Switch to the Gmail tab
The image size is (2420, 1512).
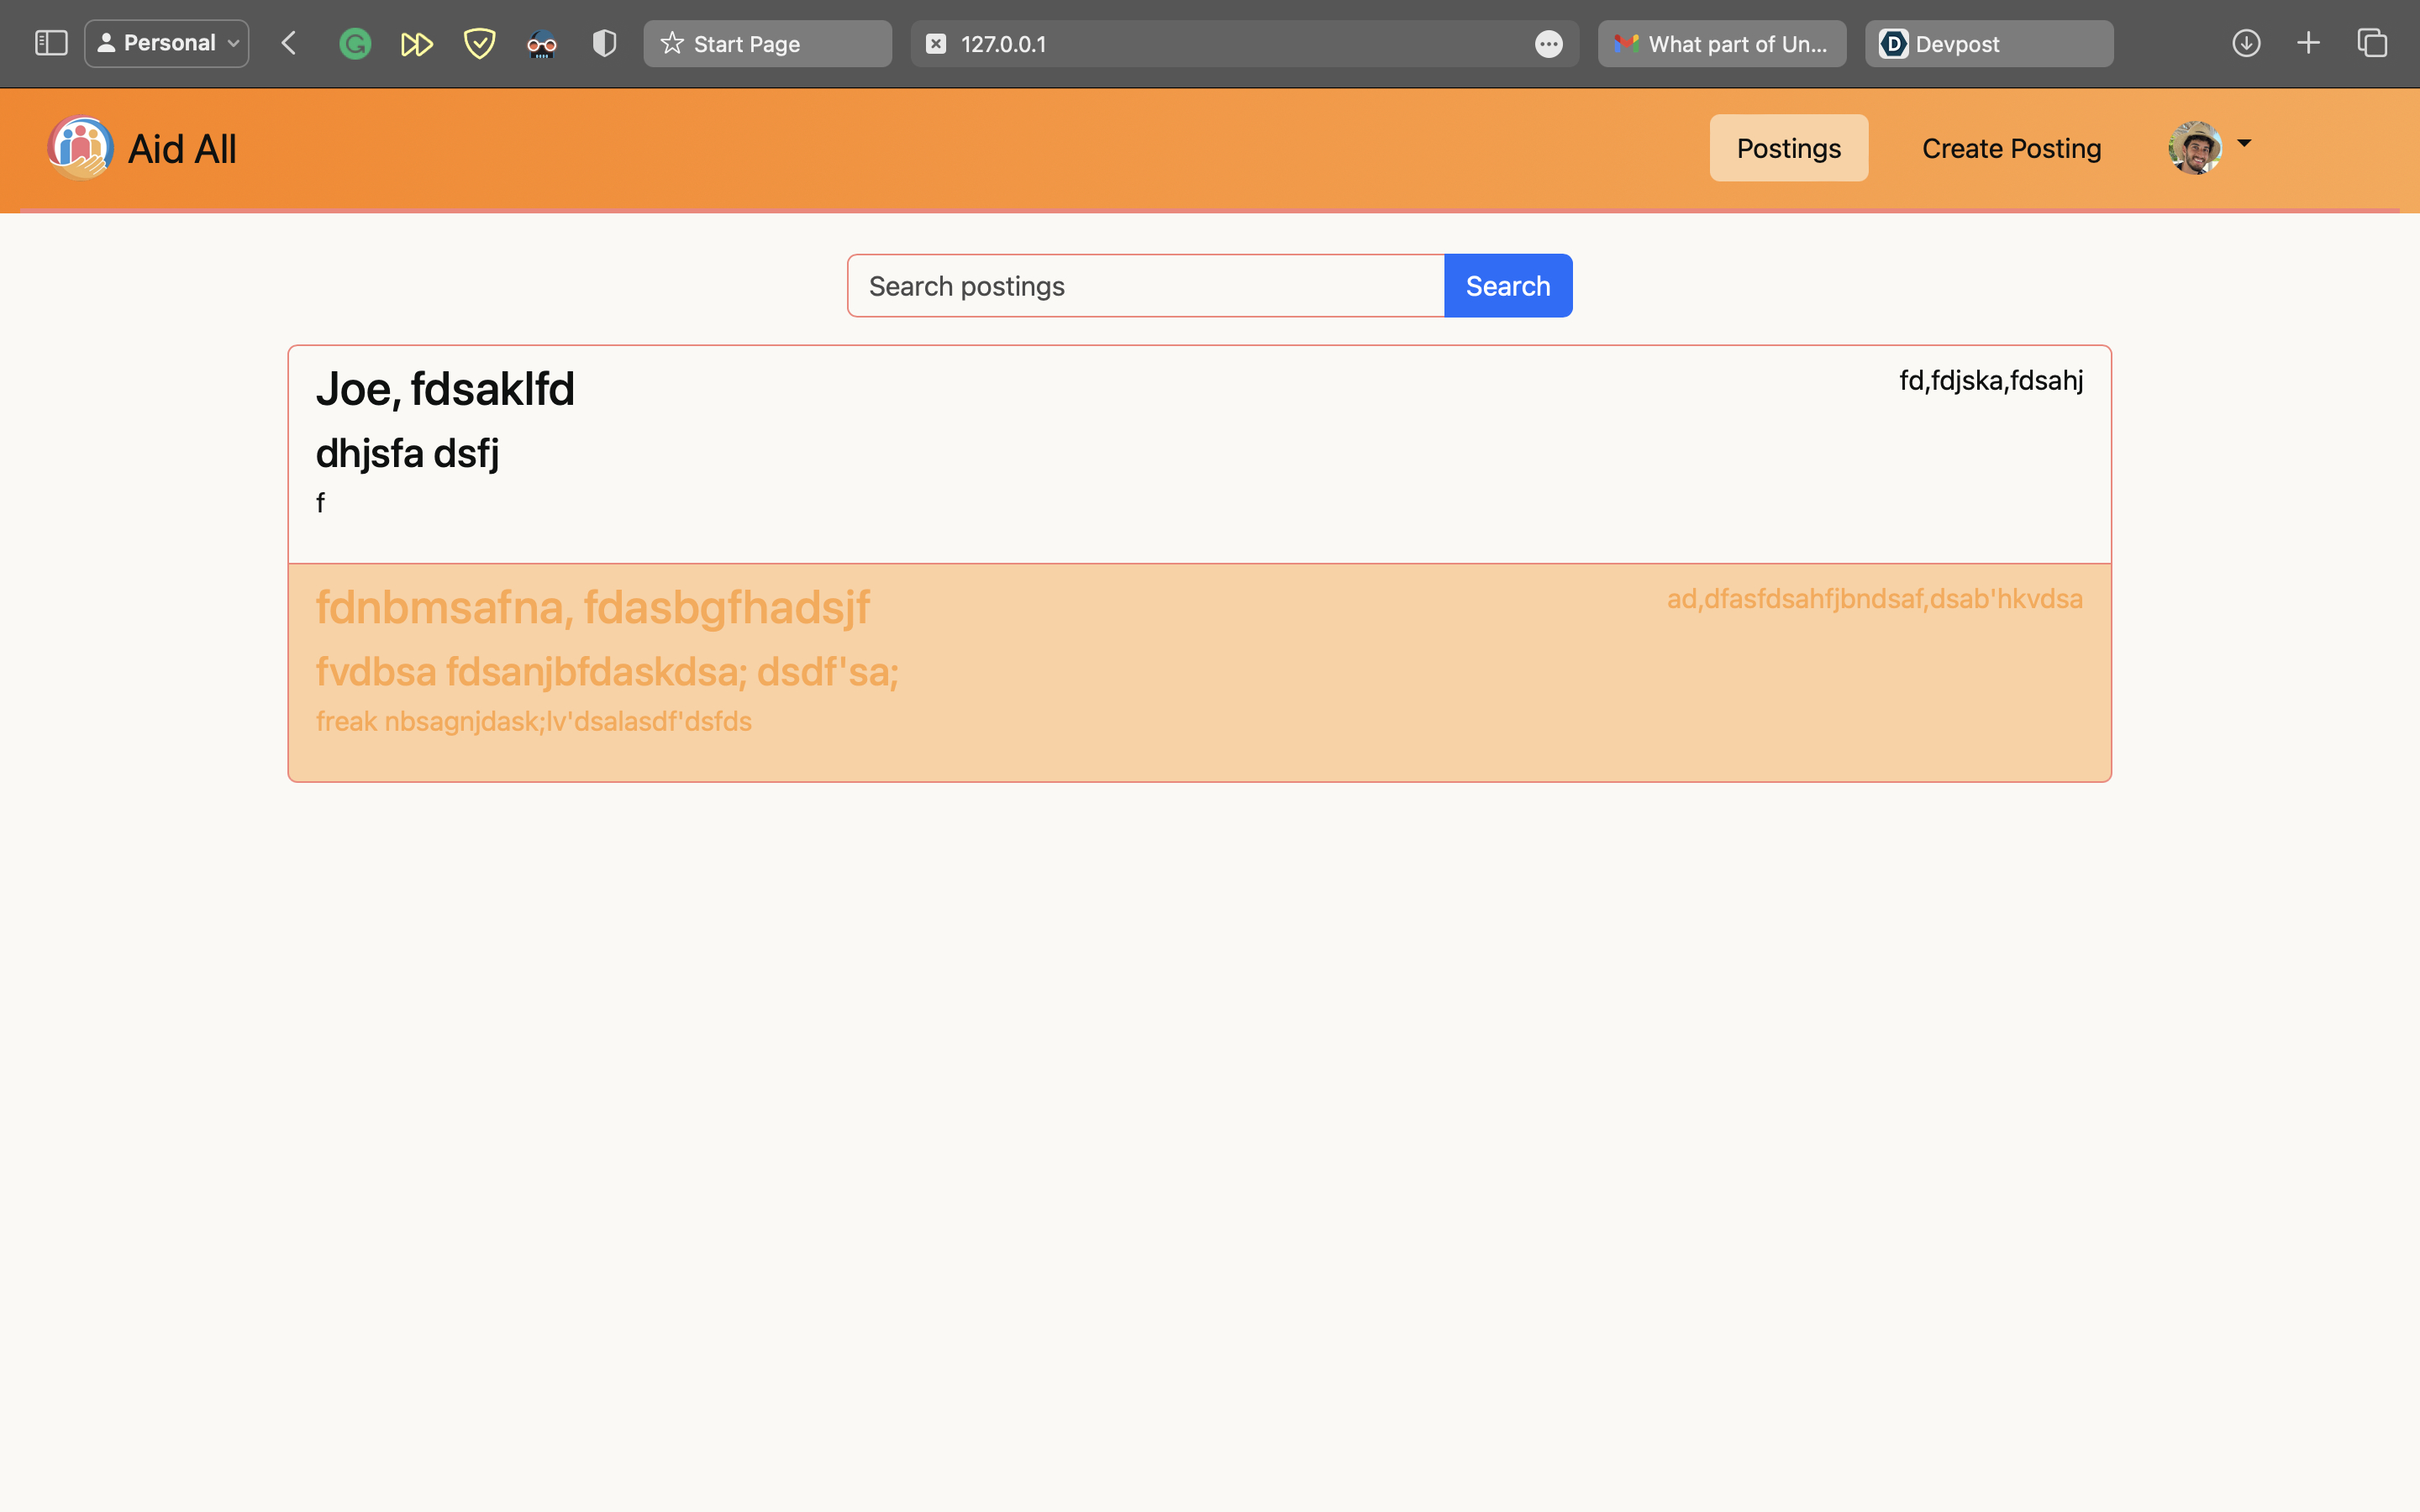click(1721, 44)
